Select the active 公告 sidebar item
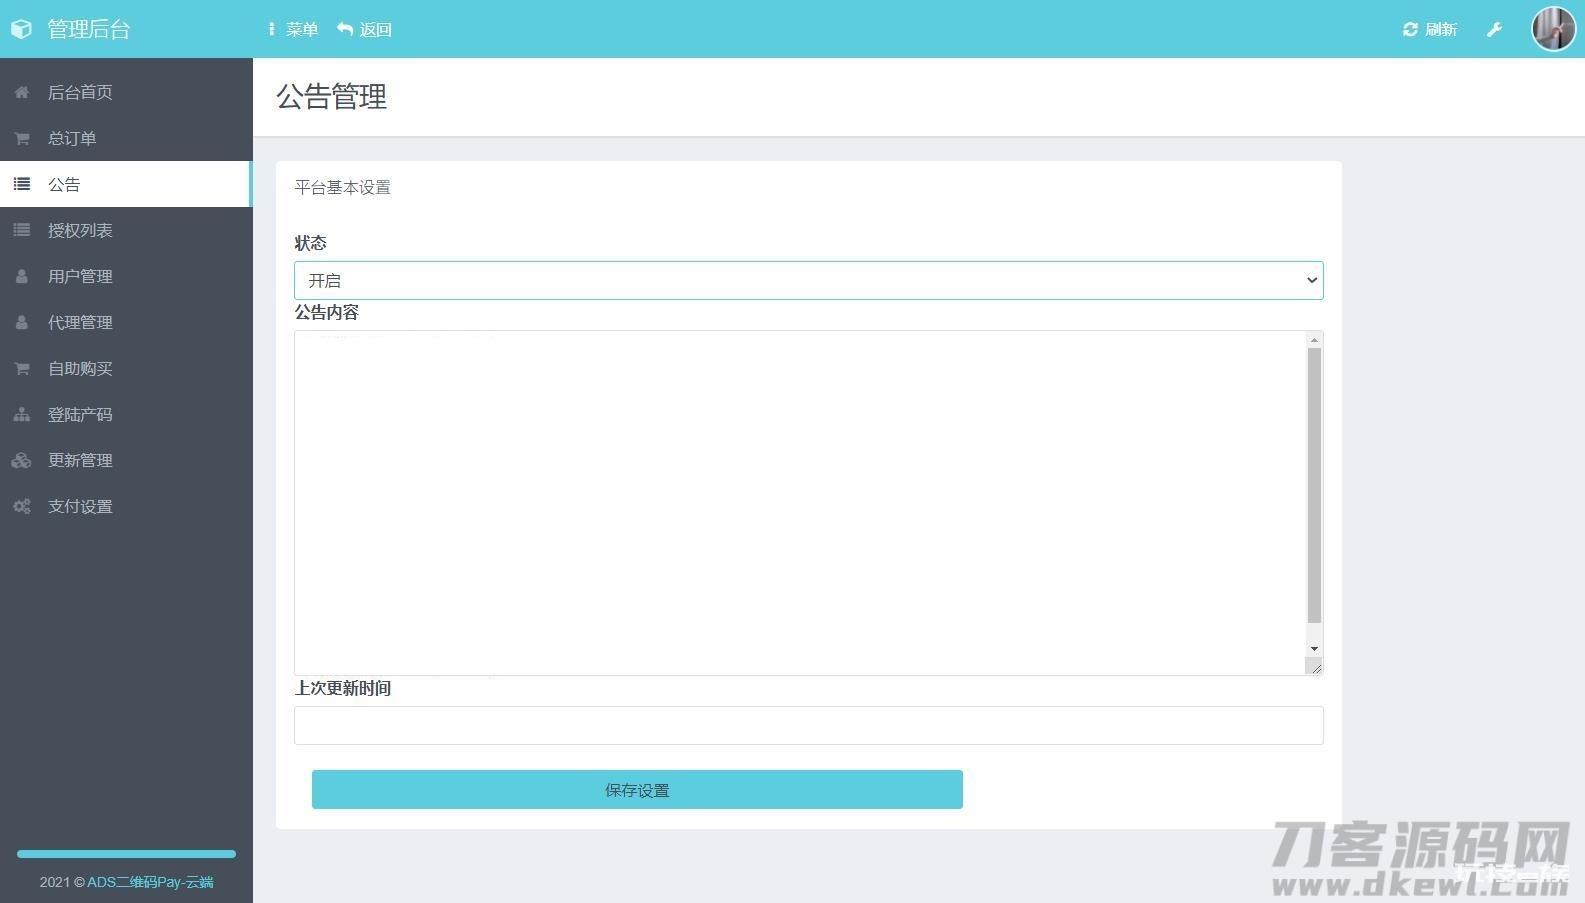Viewport: 1585px width, 903px height. coord(126,184)
